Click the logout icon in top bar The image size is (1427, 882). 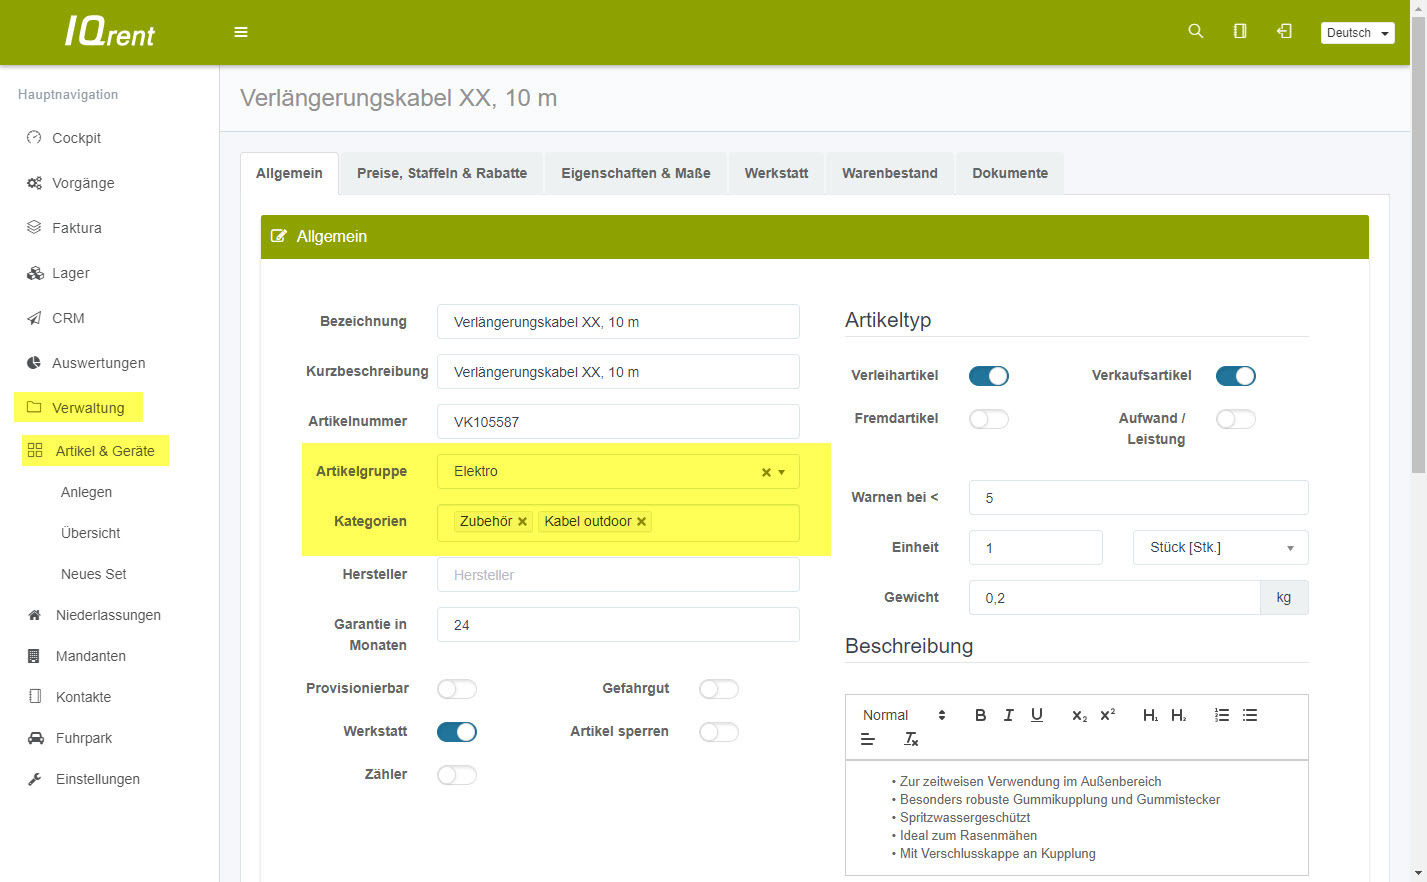(1284, 31)
